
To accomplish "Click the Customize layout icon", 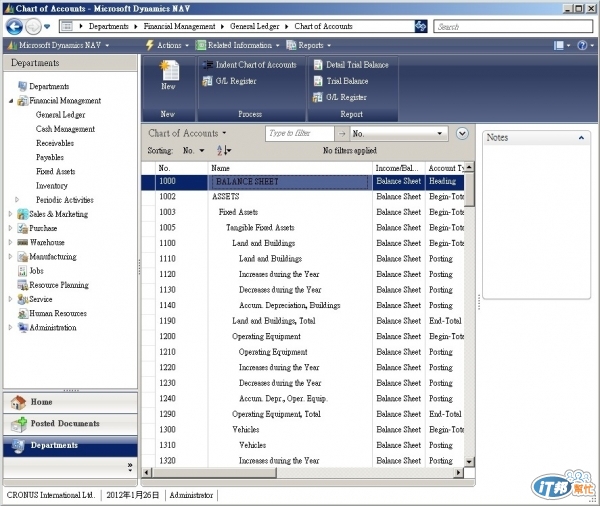I will click(561, 46).
